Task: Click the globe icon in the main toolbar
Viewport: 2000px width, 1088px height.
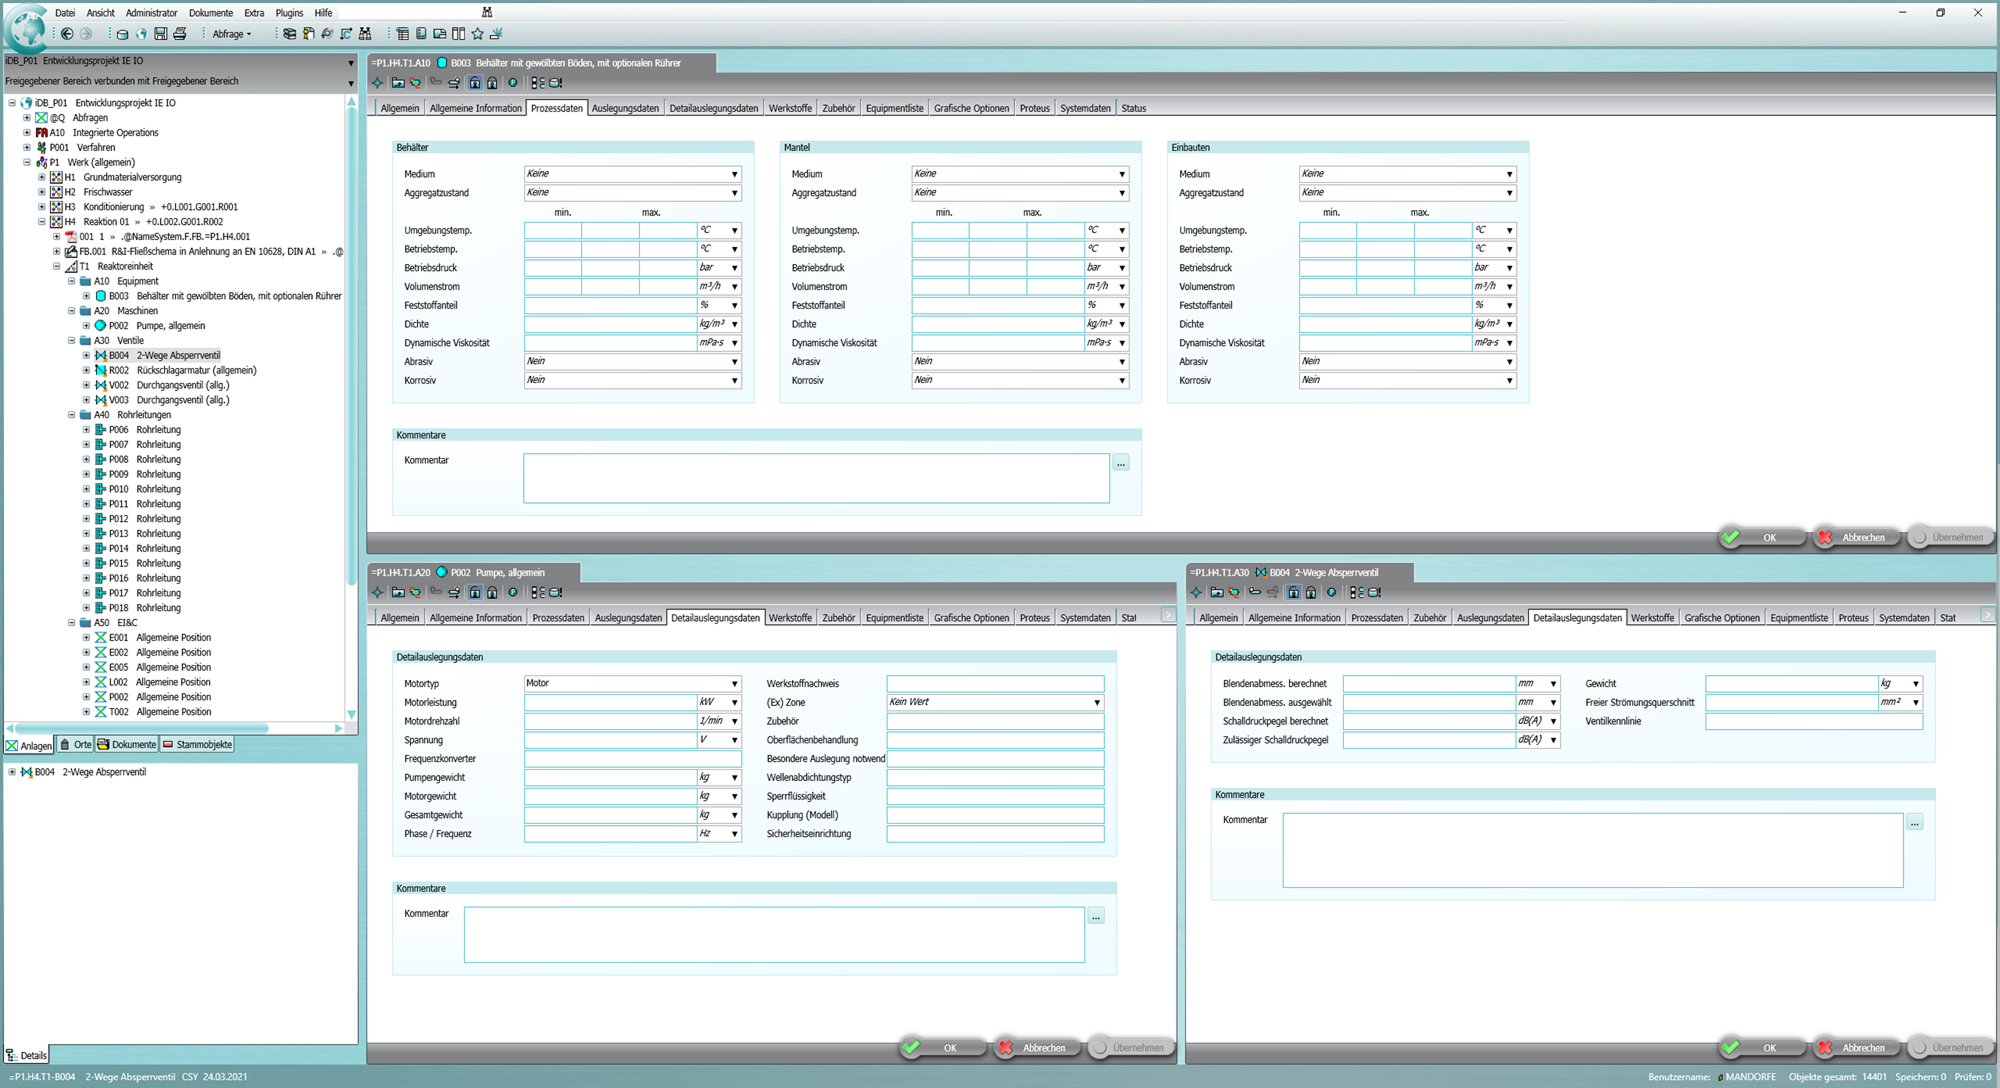Action: click(141, 34)
